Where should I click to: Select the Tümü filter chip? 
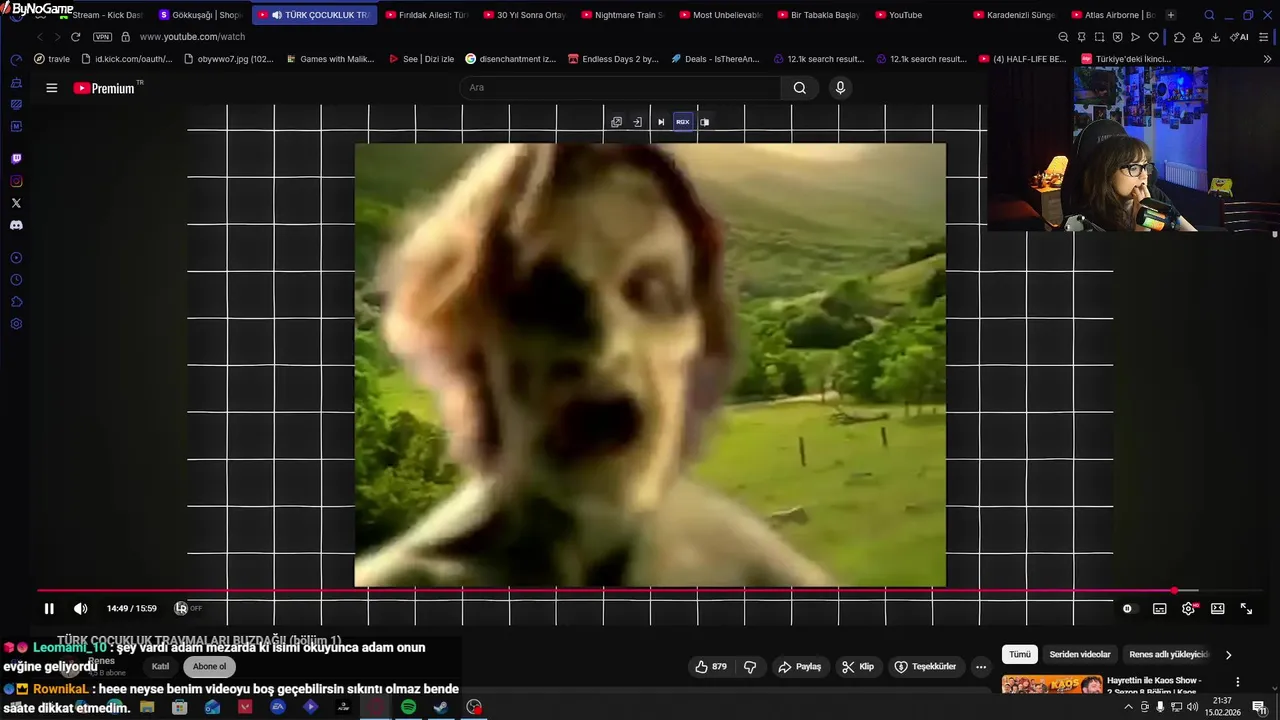(1020, 655)
